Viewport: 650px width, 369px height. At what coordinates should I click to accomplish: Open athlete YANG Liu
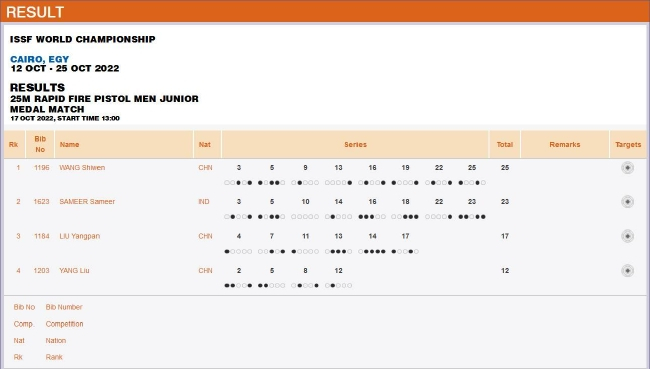(x=74, y=270)
